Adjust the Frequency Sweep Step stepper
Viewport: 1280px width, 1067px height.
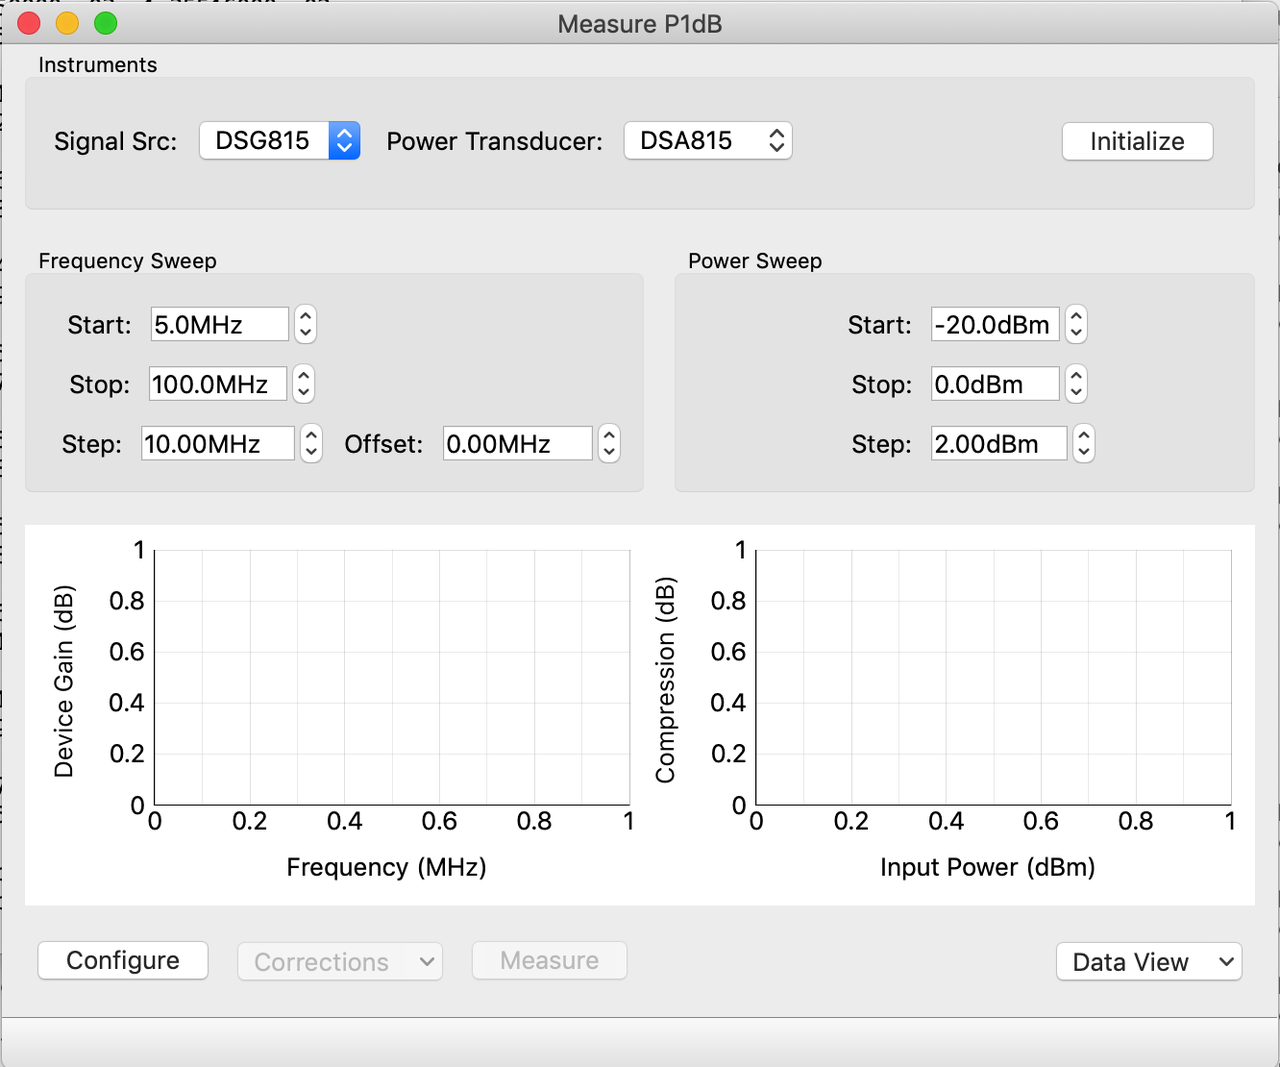tap(312, 444)
